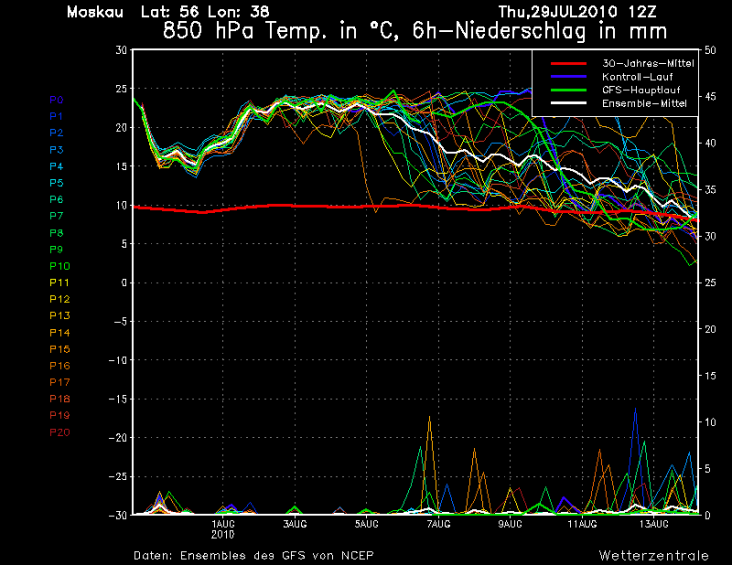Viewport: 732px width, 565px height.
Task: Click the P12 ensemble member label
Action: coord(60,299)
